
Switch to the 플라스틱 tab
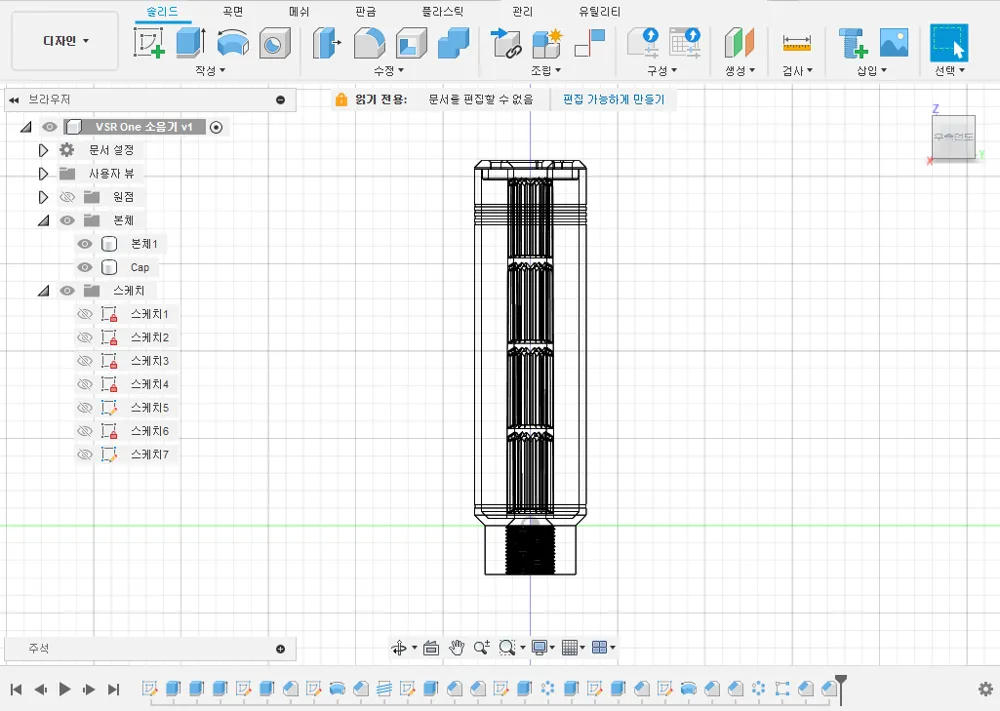(443, 11)
